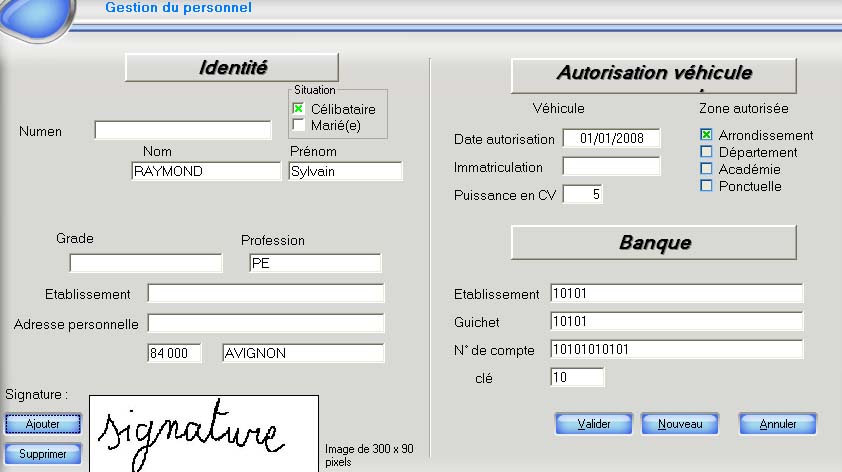This screenshot has height=472, width=842.
Task: Toggle the Célibataire checkbox
Action: pyautogui.click(x=298, y=108)
